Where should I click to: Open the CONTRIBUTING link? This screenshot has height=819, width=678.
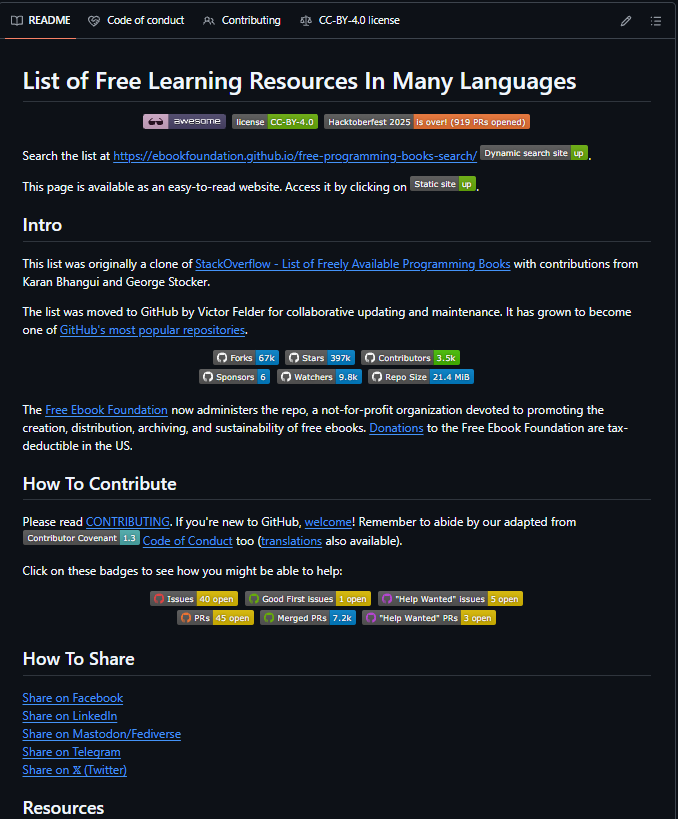[x=128, y=522]
